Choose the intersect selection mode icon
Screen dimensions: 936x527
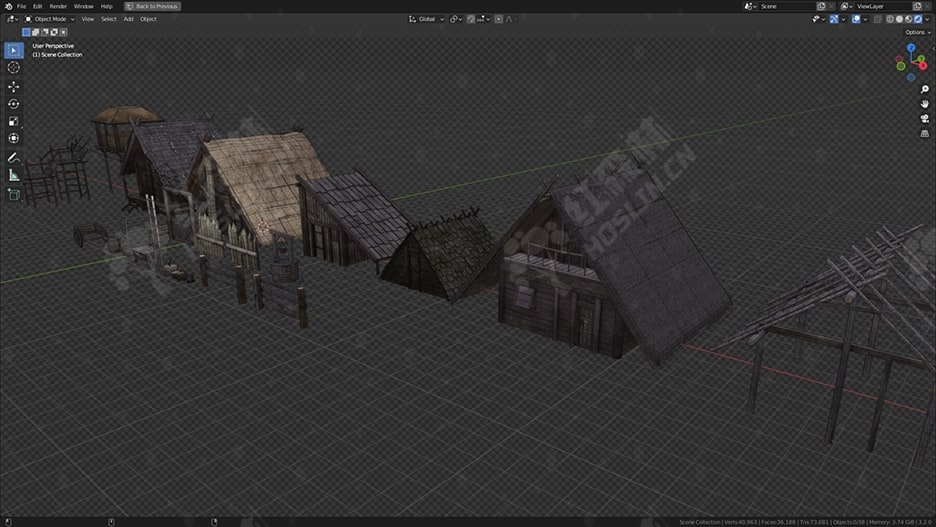tap(63, 32)
